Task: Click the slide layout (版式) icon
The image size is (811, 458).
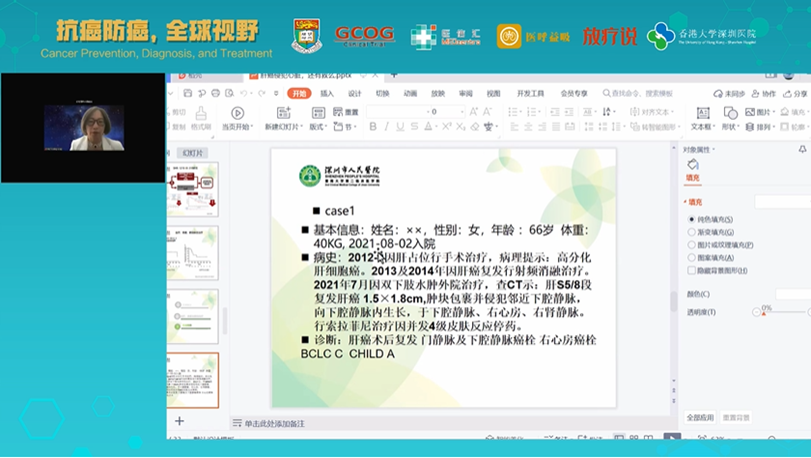Action: [318, 113]
